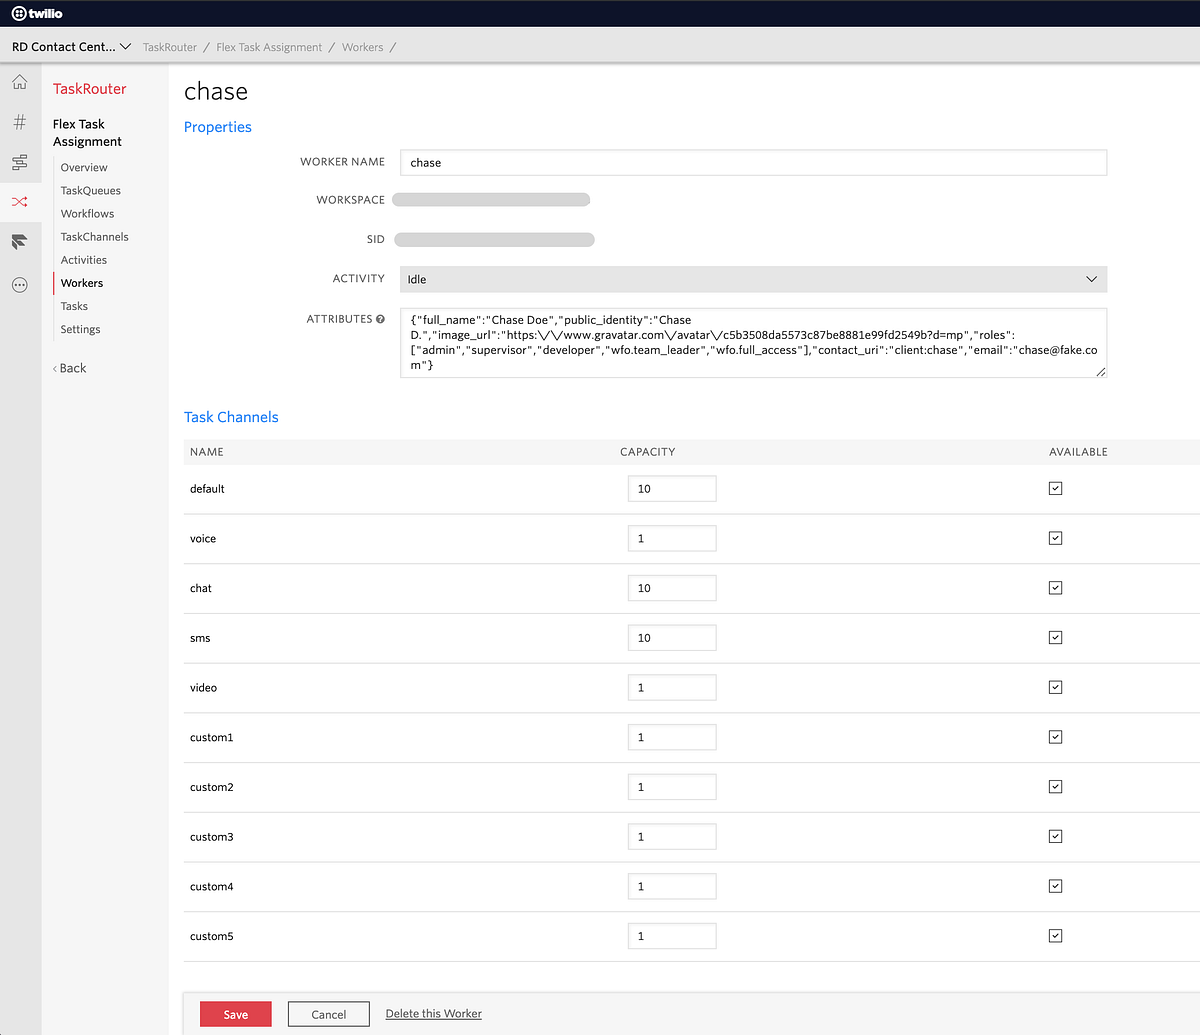The width and height of the screenshot is (1200, 1035).
Task: Toggle availability for the voice channel
Action: (x=1055, y=538)
